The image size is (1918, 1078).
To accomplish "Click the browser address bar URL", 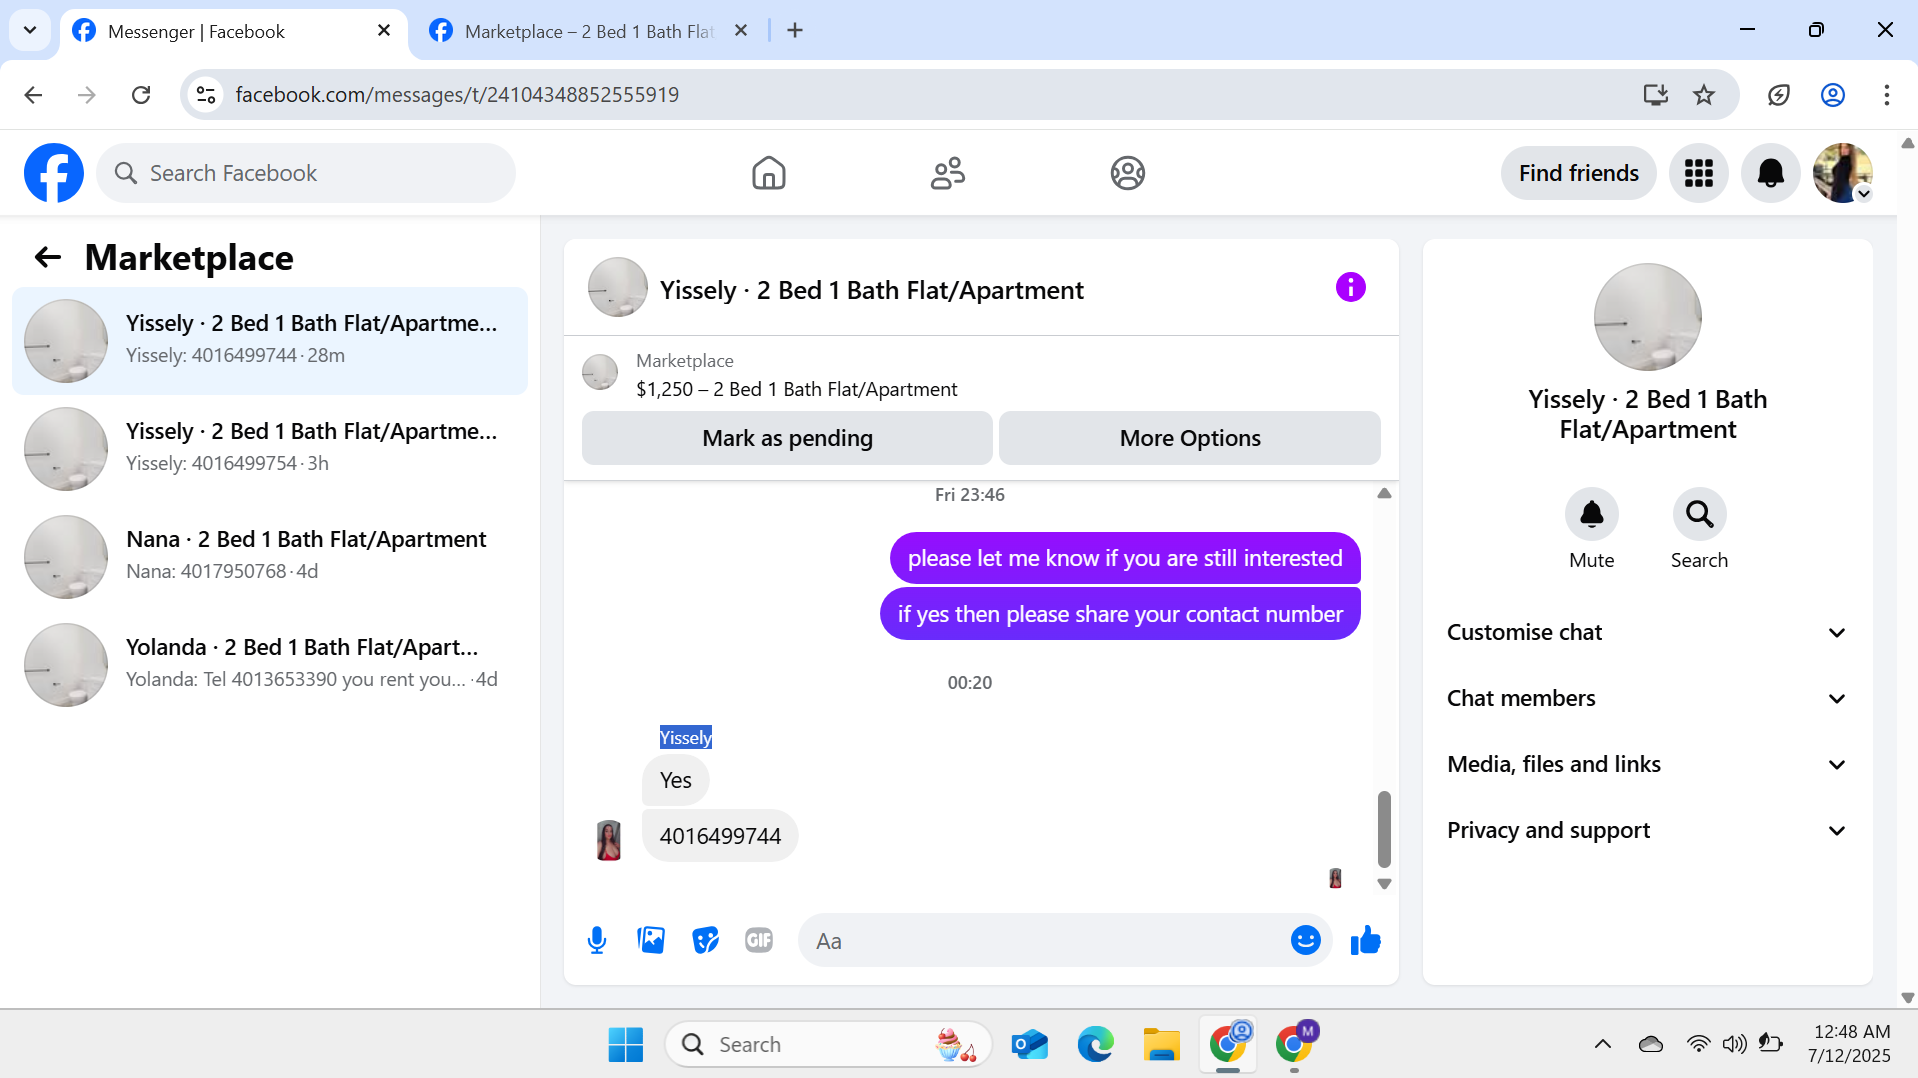I will coord(456,95).
